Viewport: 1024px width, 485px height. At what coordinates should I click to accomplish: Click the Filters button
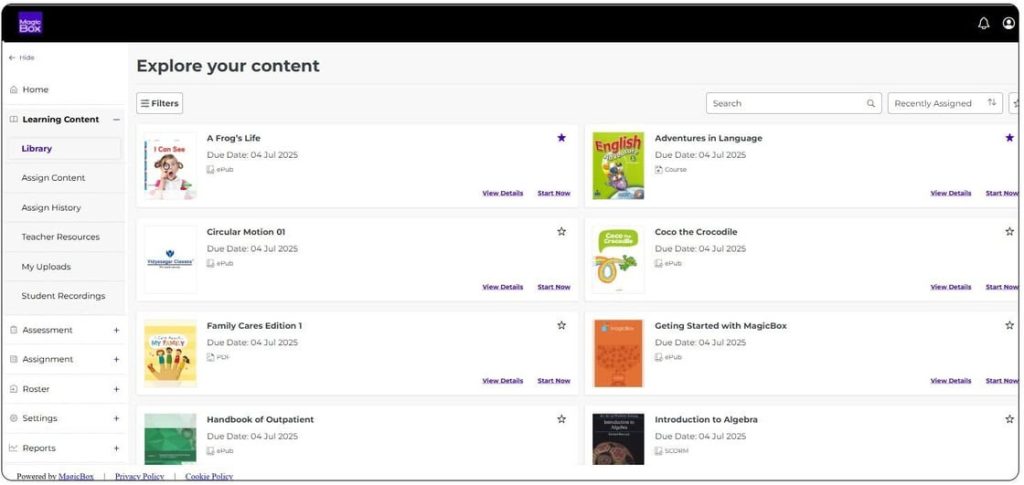point(160,103)
